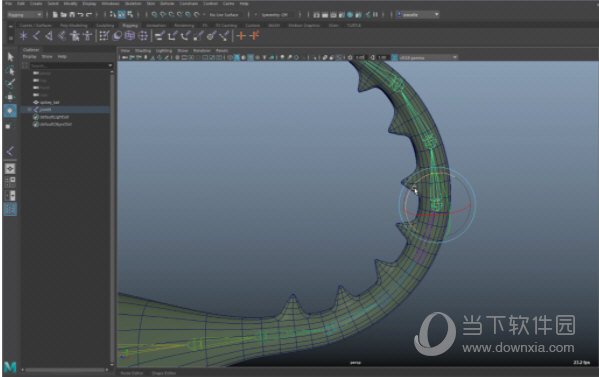Viewport: 599px width, 377px height.
Task: Switch to the Animation shelf tab
Action: (156, 26)
